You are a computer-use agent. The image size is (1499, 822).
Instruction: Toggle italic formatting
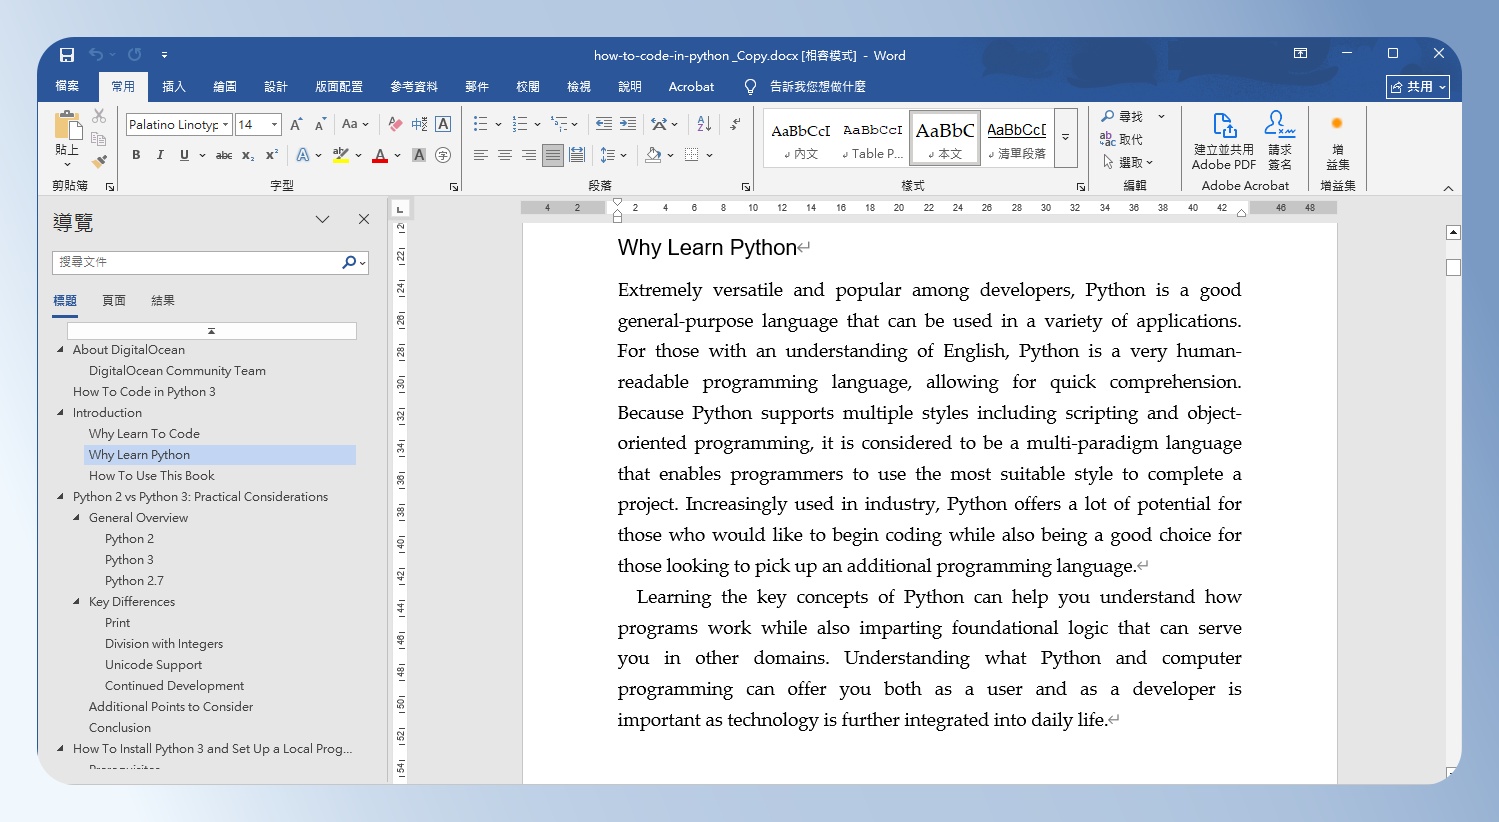tap(160, 155)
